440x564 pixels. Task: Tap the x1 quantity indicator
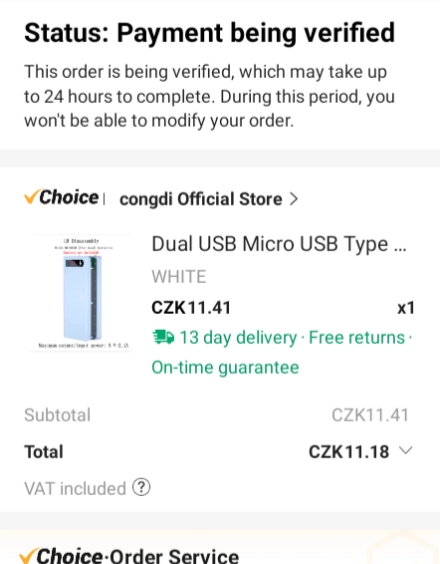click(406, 308)
